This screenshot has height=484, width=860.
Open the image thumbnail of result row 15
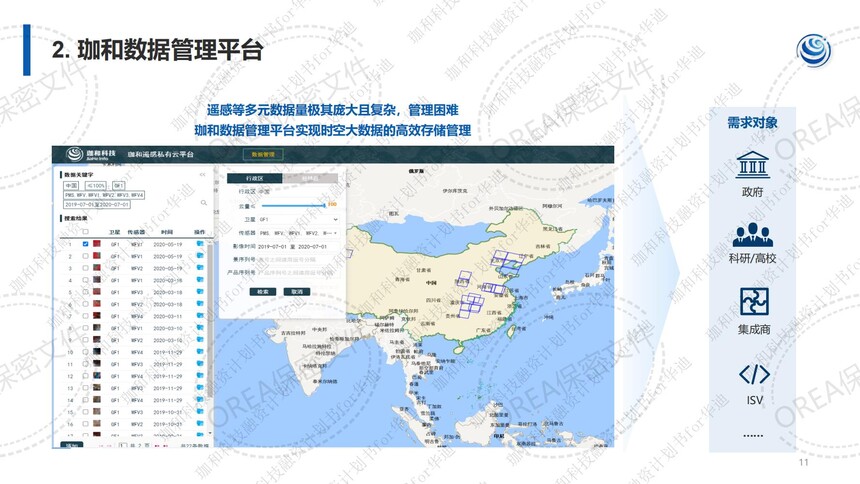[x=97, y=412]
